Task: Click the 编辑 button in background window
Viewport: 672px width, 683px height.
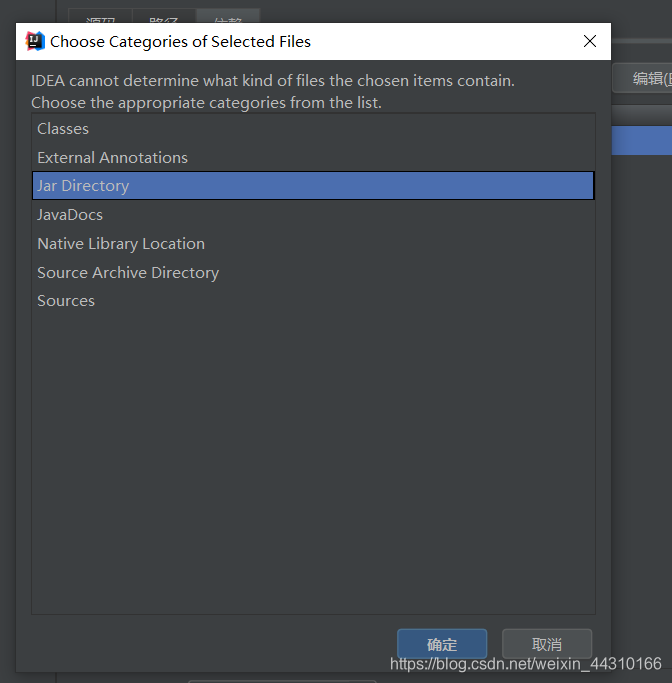Action: (x=643, y=79)
